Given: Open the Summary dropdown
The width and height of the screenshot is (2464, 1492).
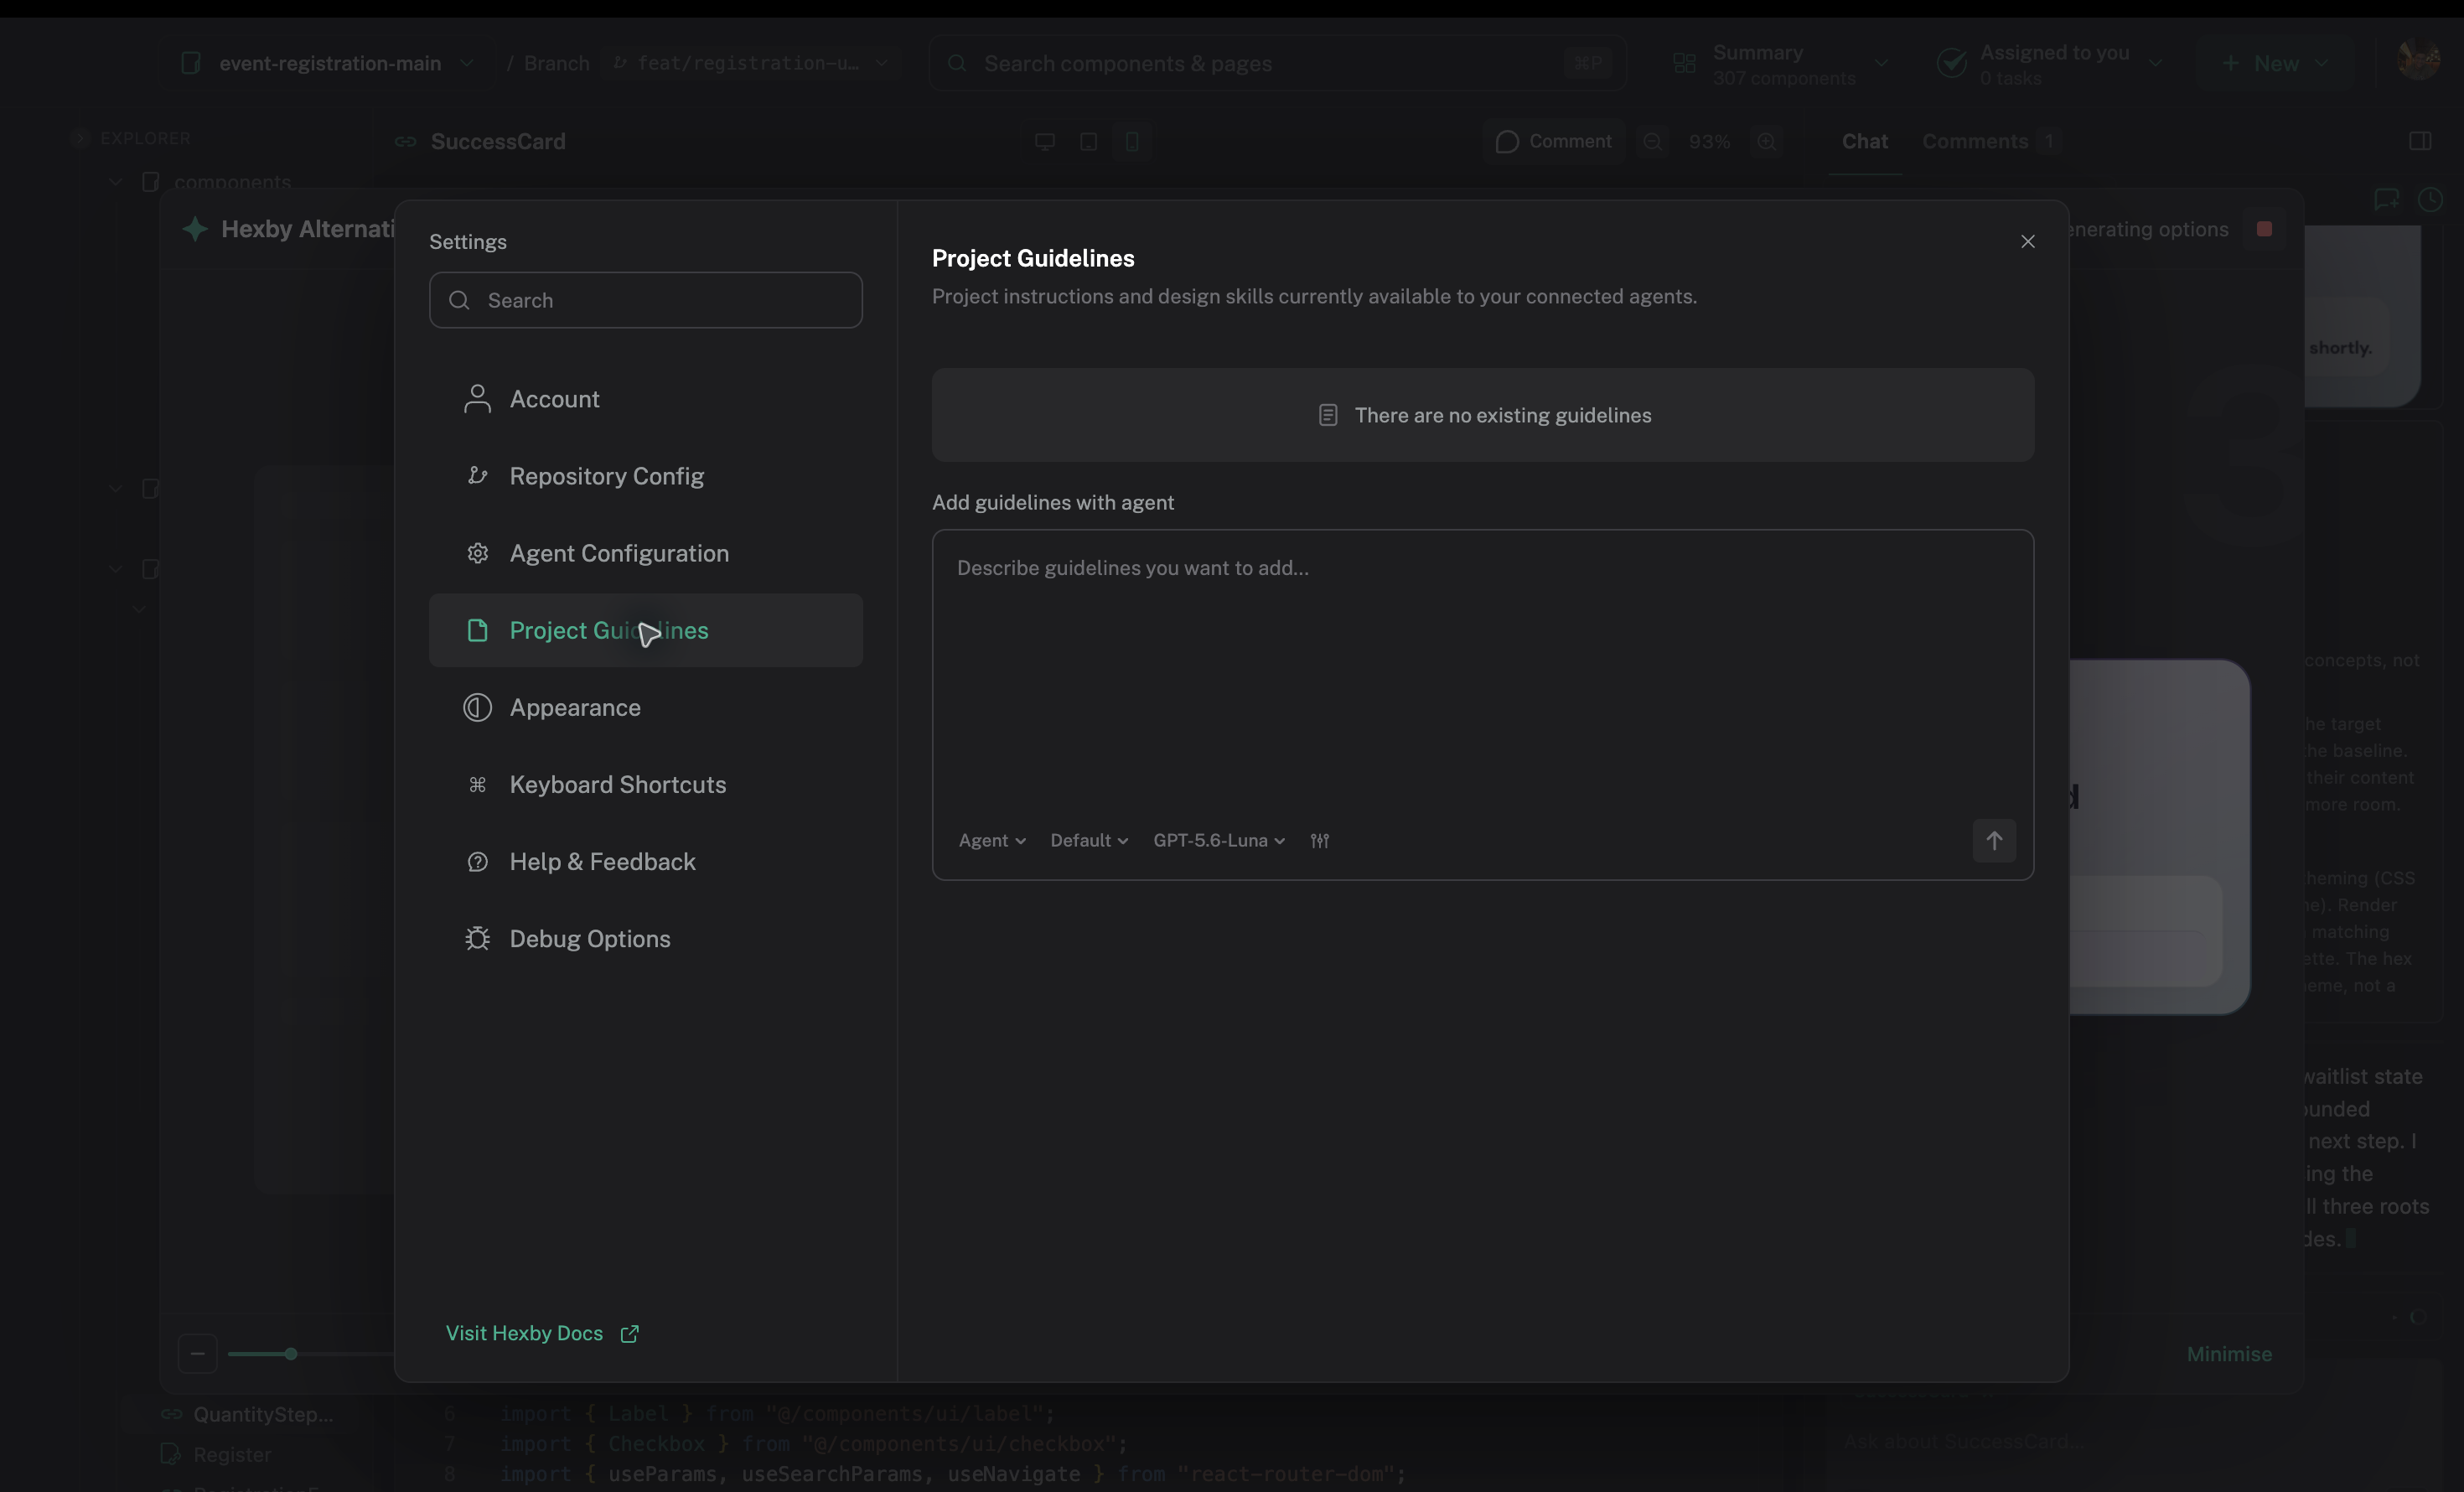Looking at the screenshot, I should click(x=1781, y=63).
